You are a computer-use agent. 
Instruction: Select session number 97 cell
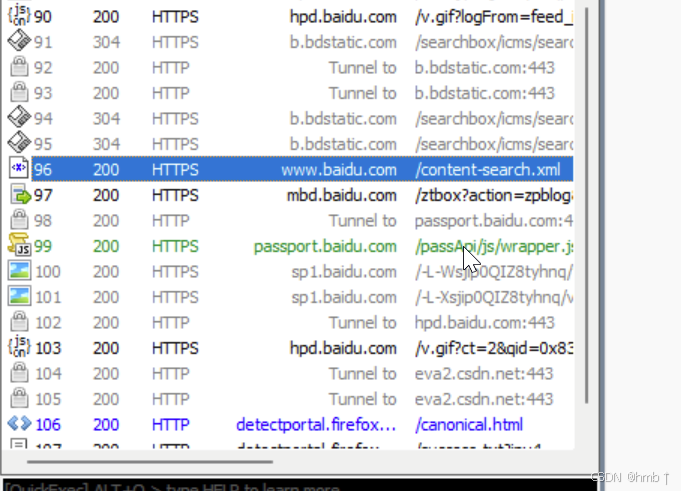click(43, 195)
